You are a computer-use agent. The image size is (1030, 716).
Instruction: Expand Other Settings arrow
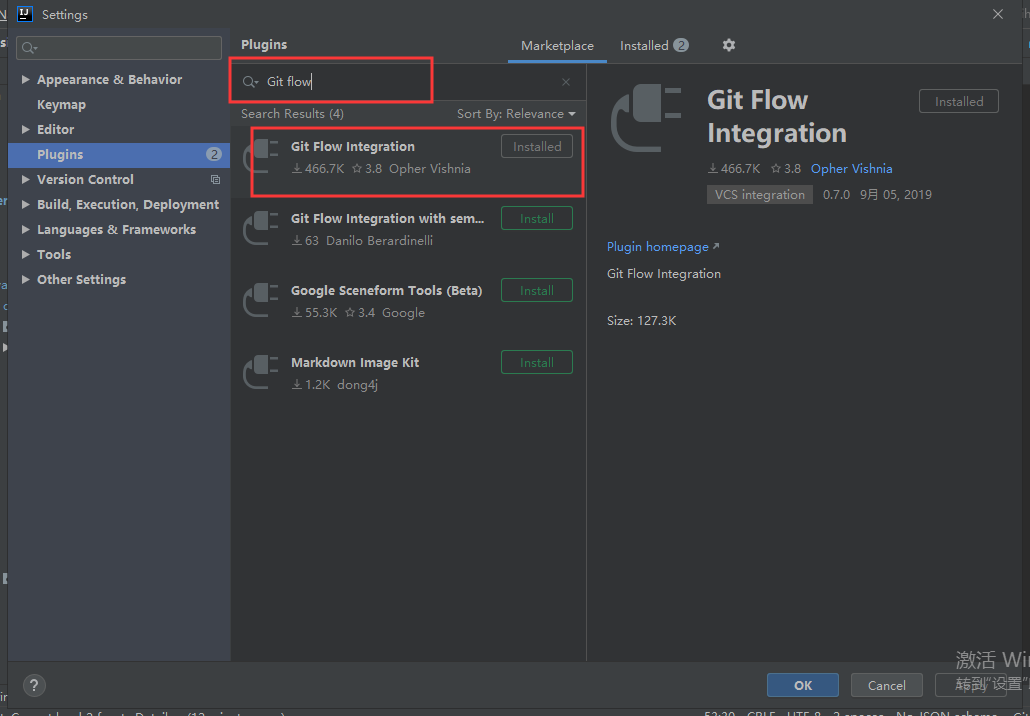pos(26,279)
